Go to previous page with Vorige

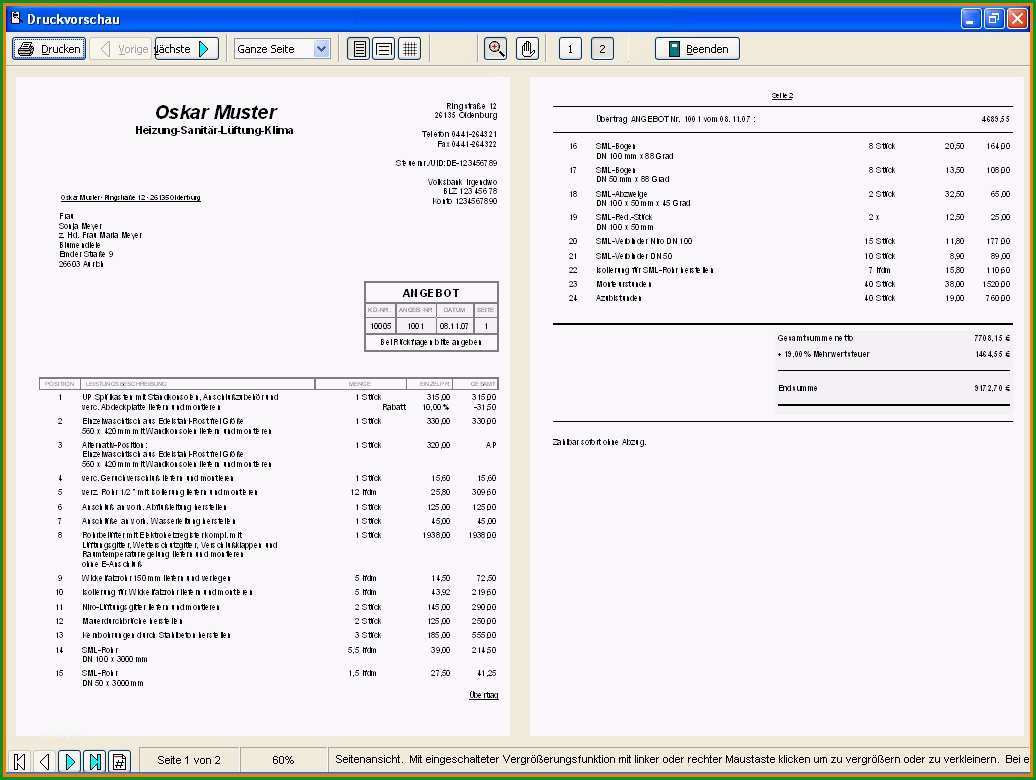(x=123, y=49)
